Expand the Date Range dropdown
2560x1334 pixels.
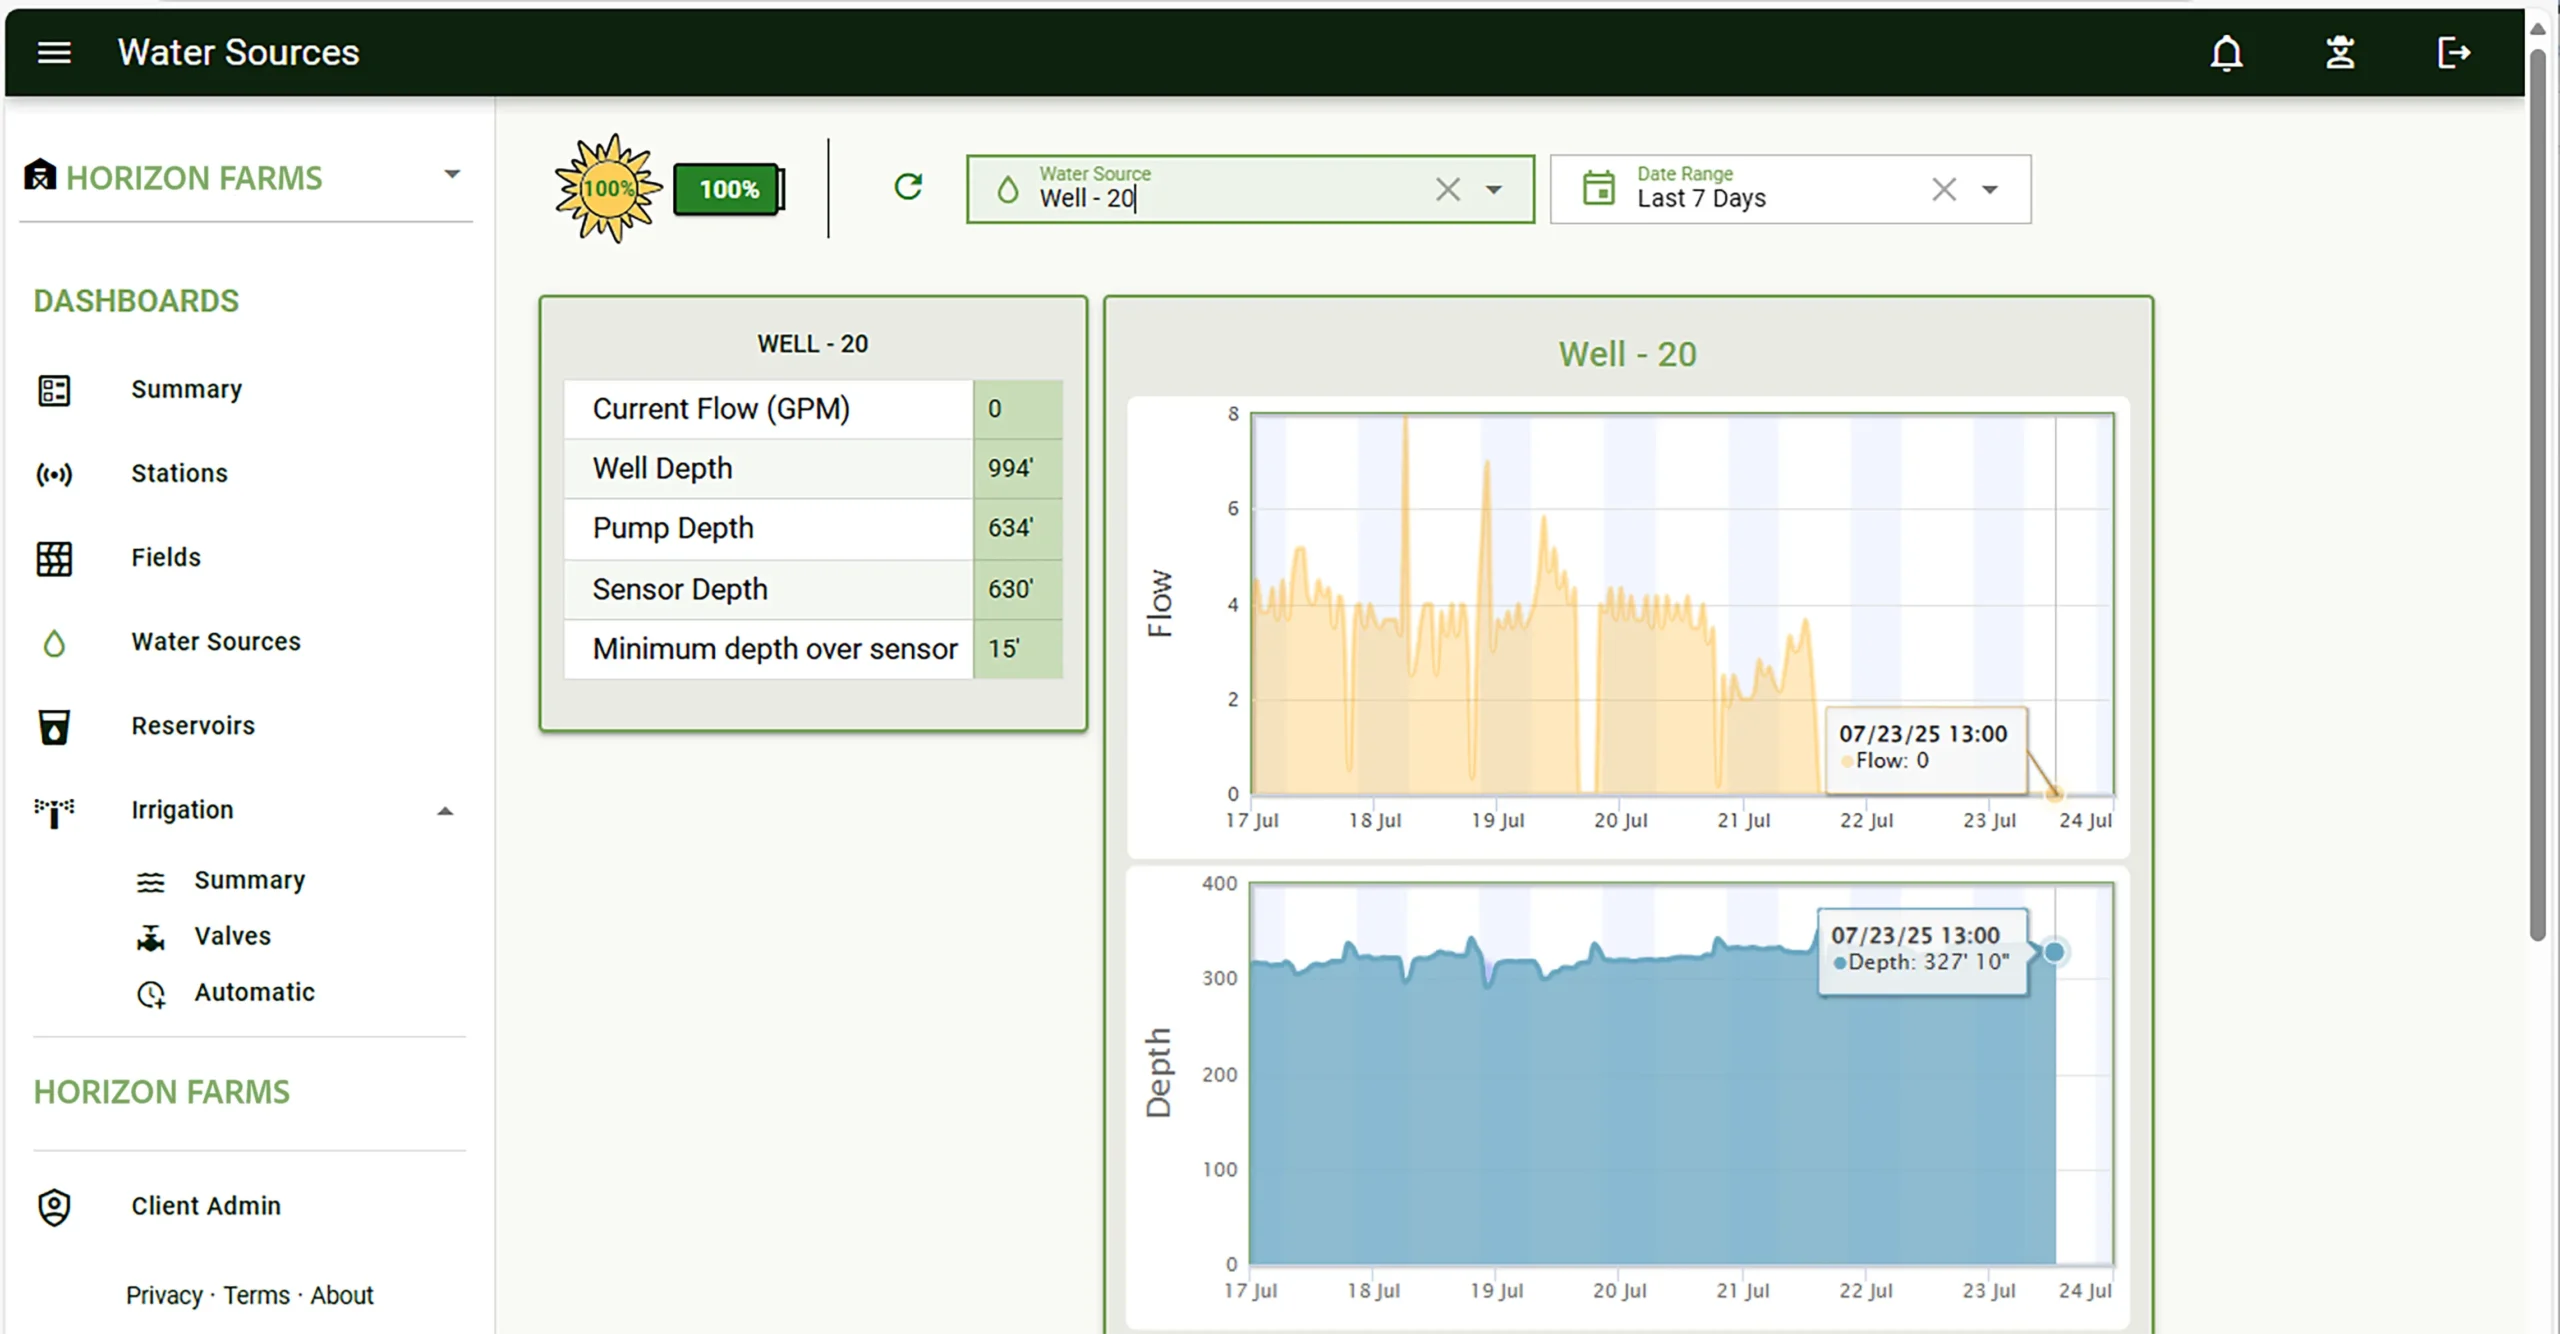pyautogui.click(x=1989, y=189)
